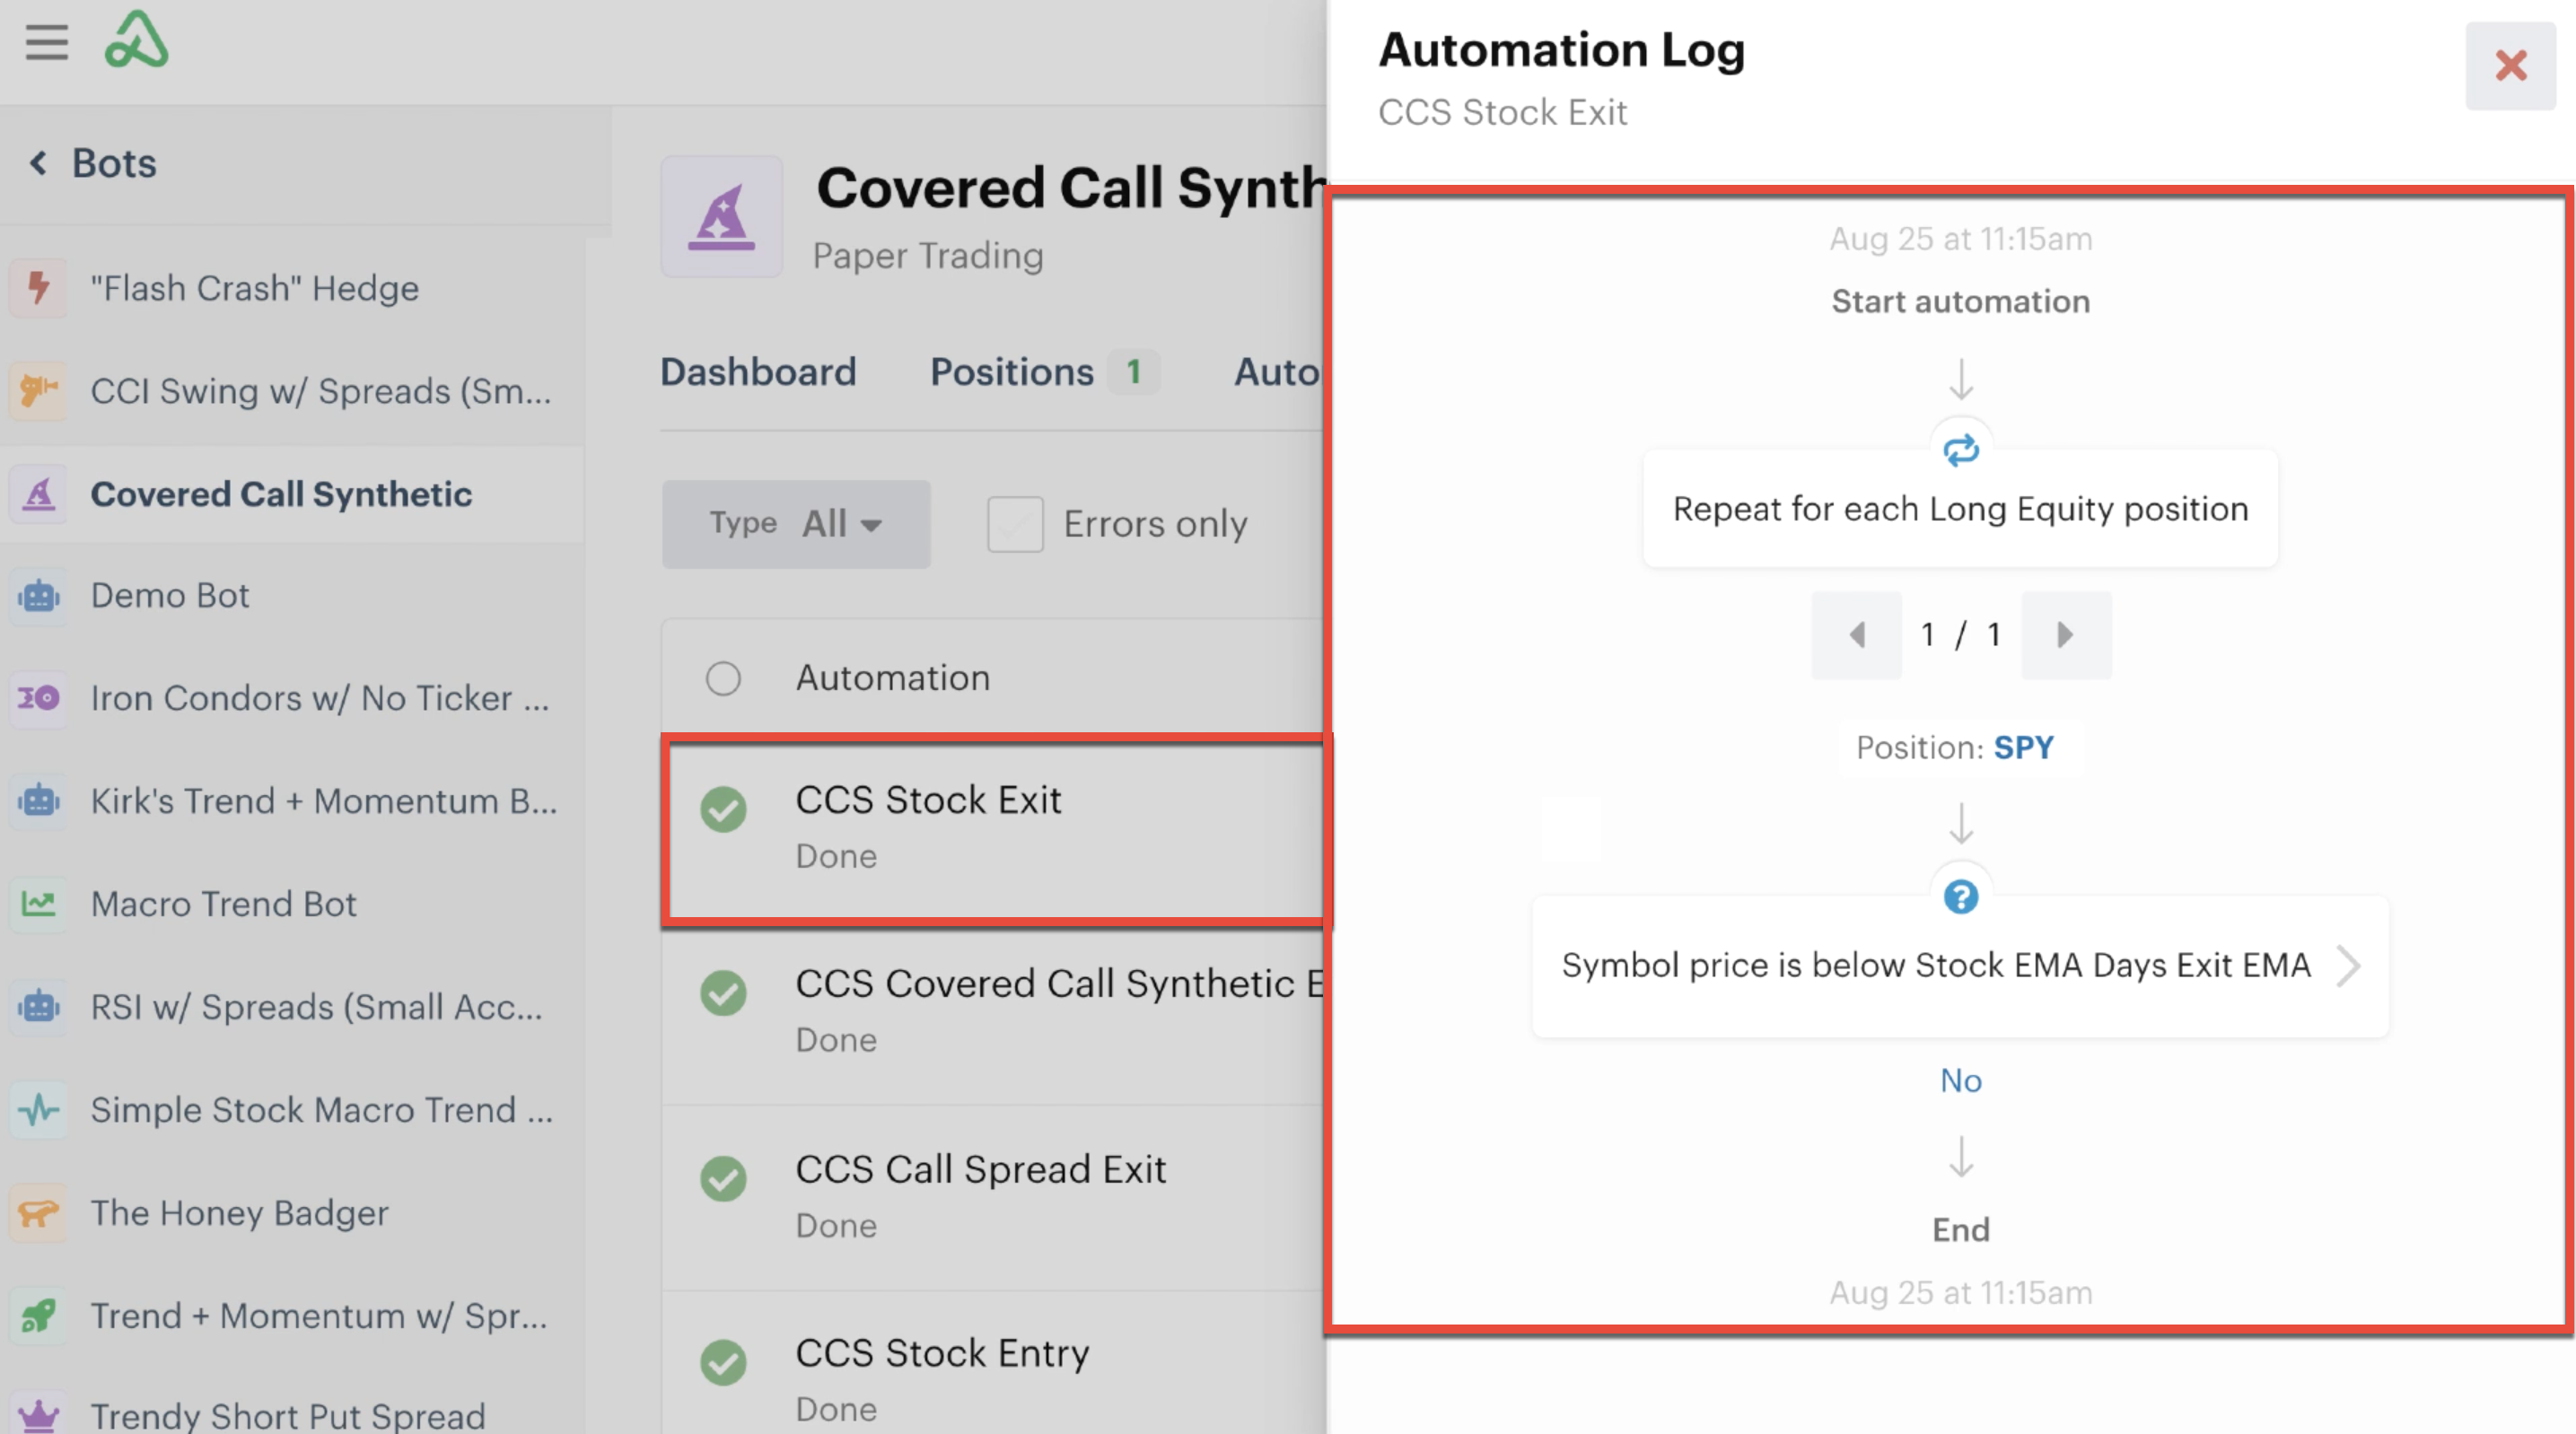The height and width of the screenshot is (1434, 2576).
Task: Click the CCI Swing bot icon
Action: point(38,390)
